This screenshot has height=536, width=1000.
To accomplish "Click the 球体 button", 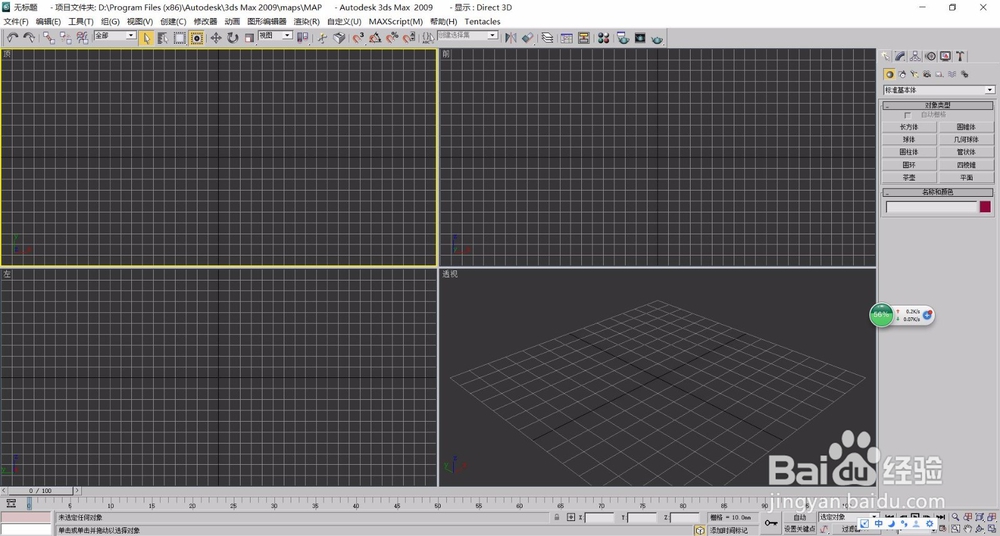I will click(909, 139).
